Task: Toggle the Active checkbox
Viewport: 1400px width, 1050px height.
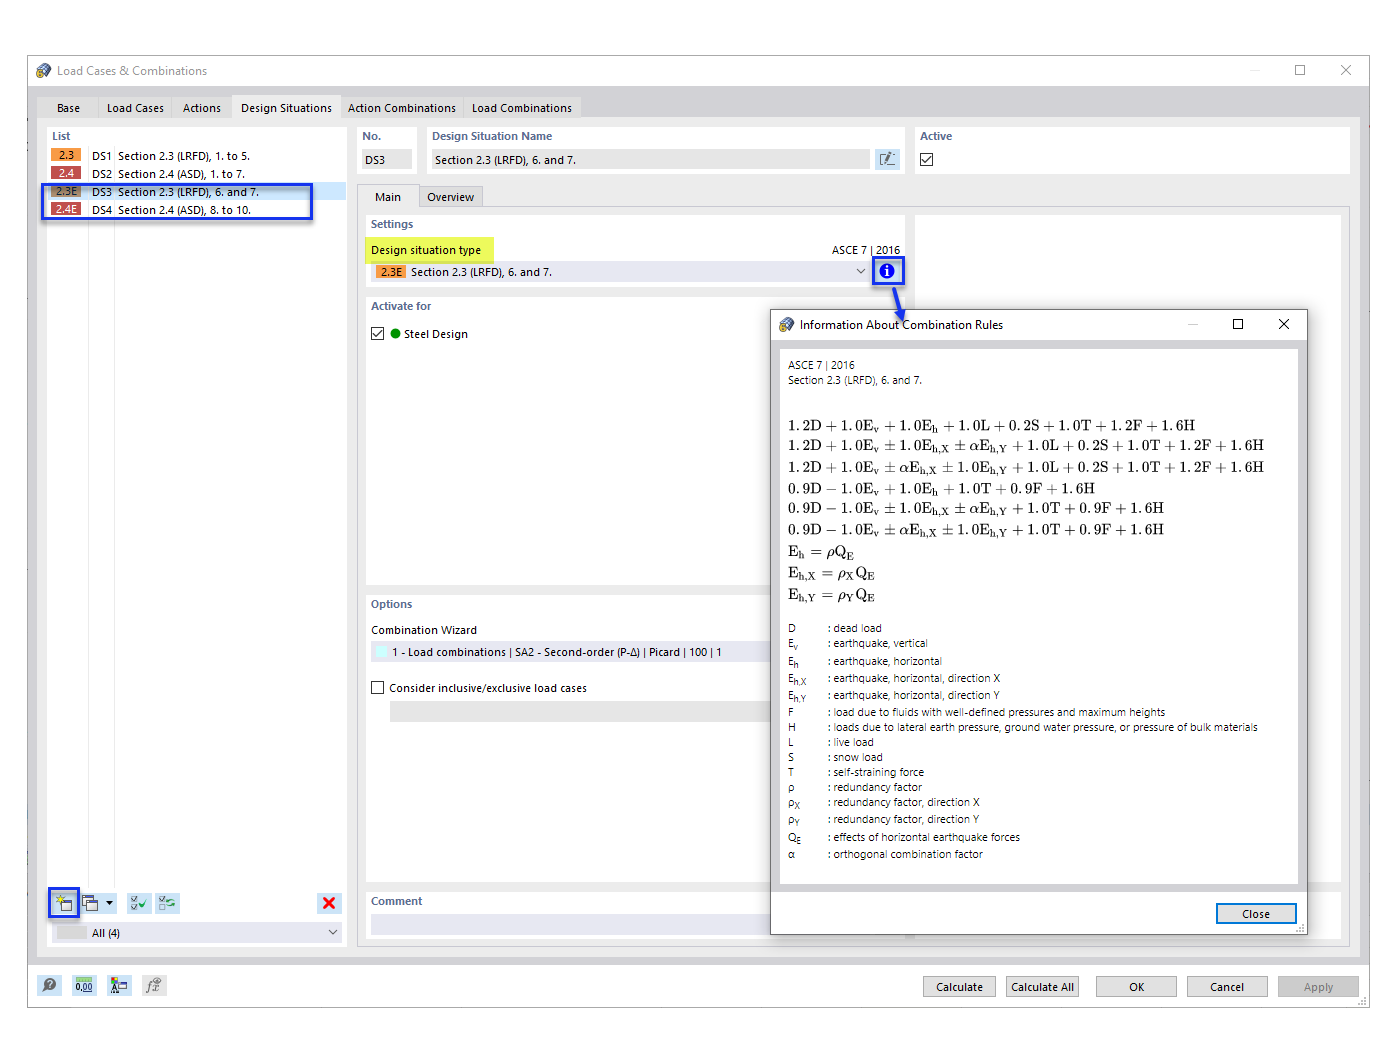Action: click(x=928, y=159)
